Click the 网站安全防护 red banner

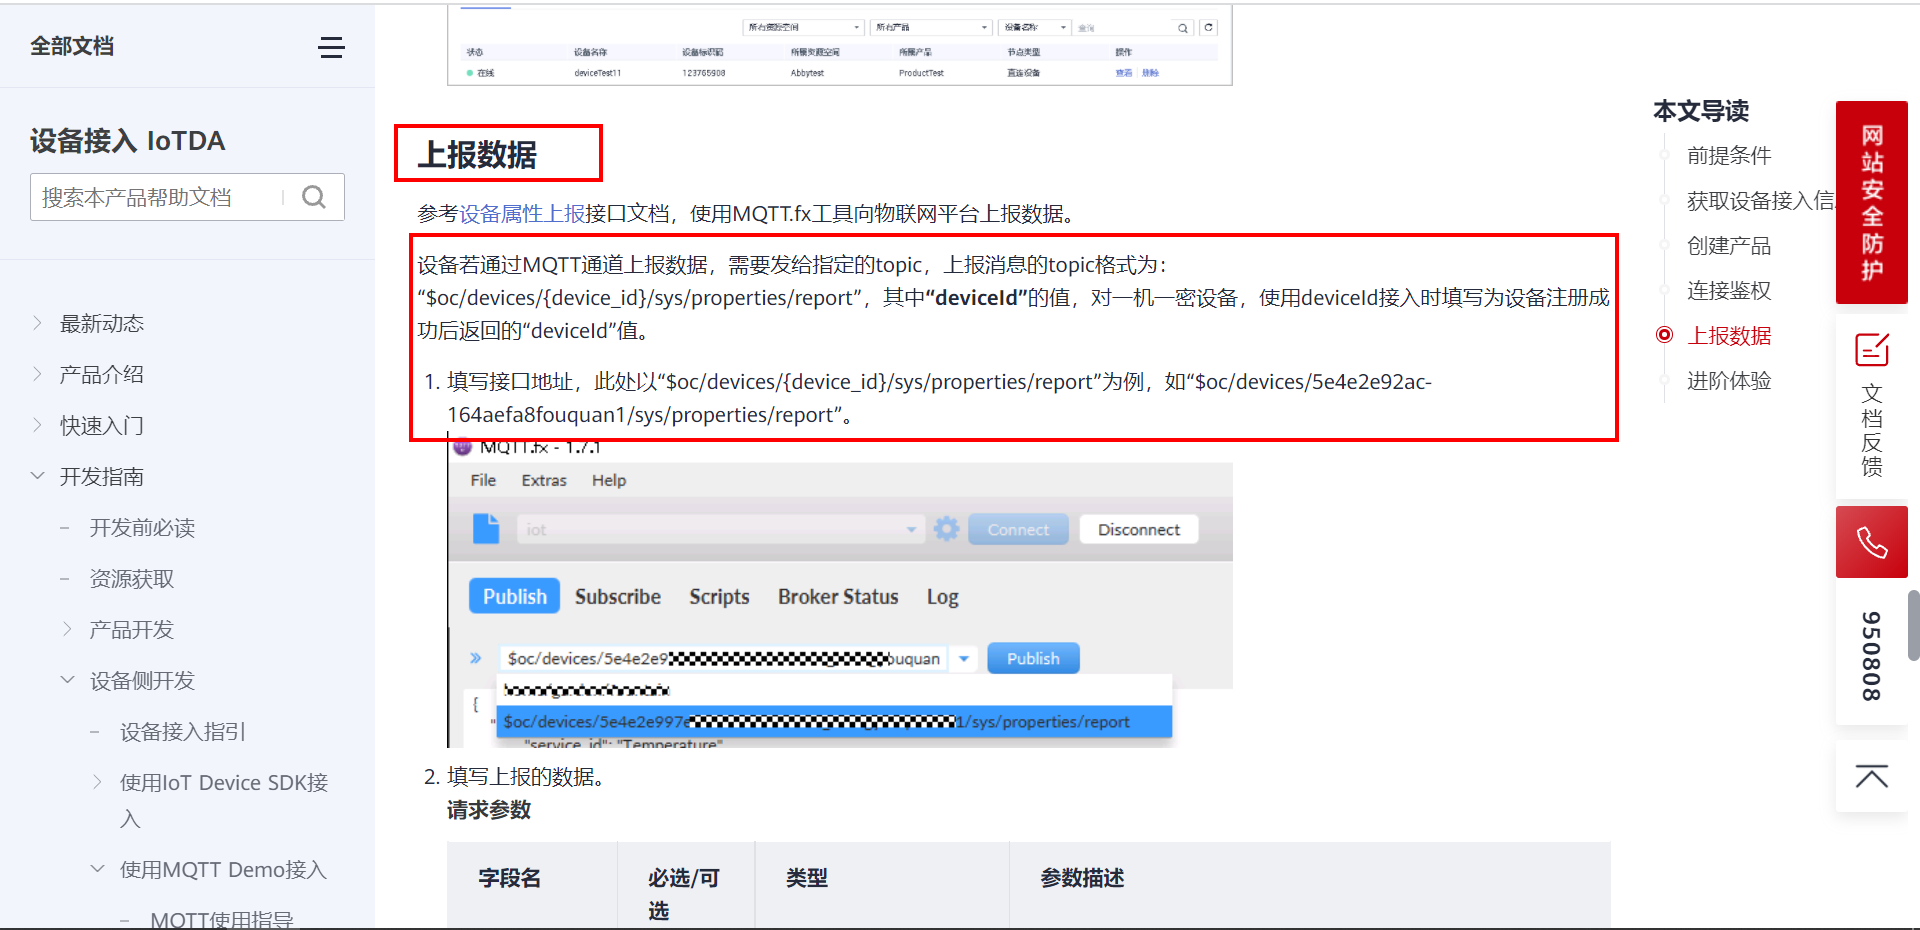coord(1871,202)
